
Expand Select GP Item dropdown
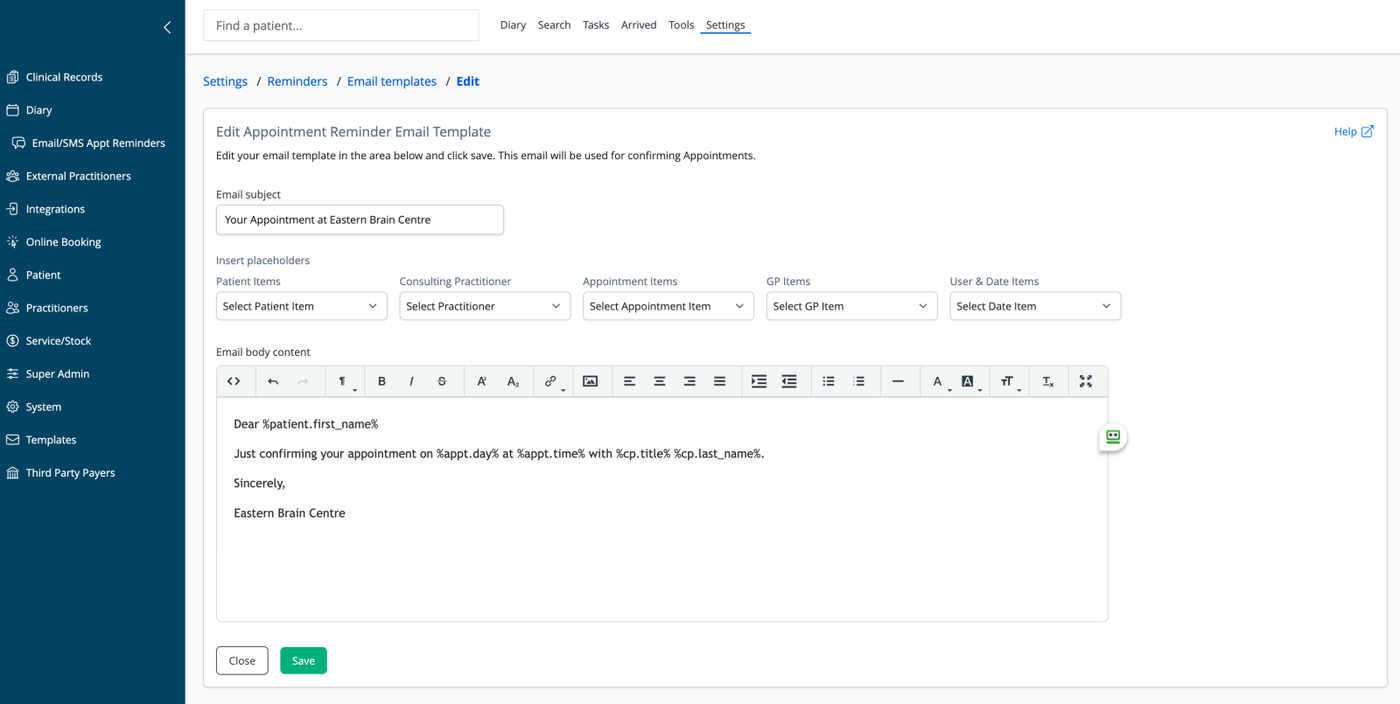(852, 306)
